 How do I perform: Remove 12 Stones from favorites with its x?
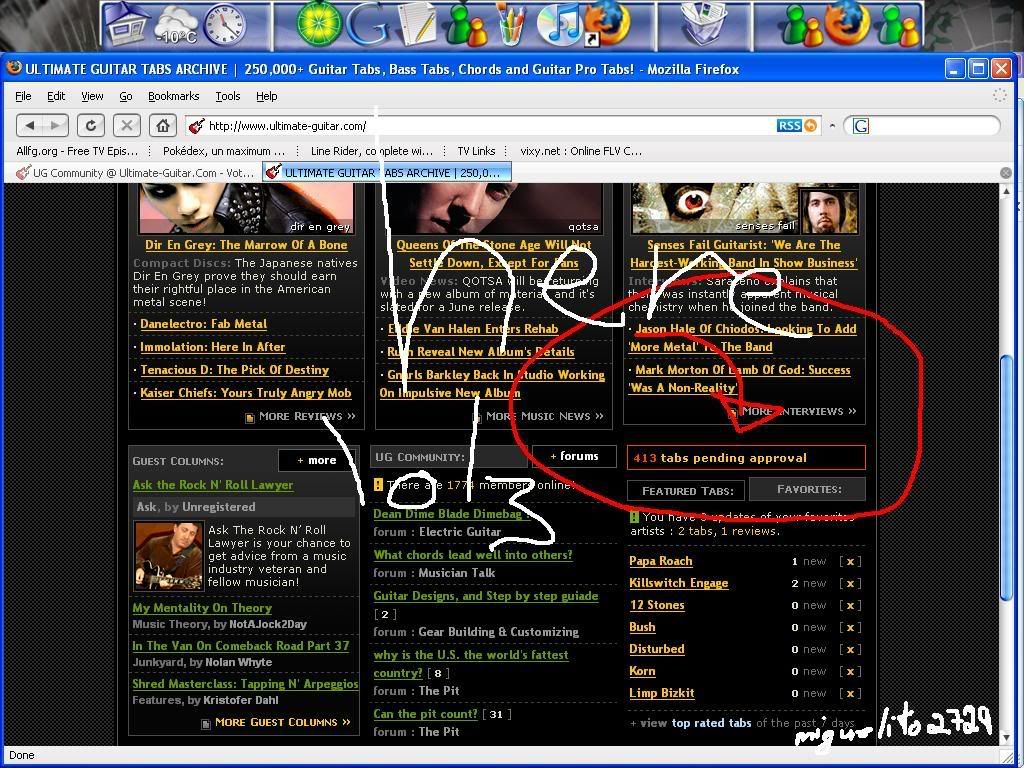850,605
